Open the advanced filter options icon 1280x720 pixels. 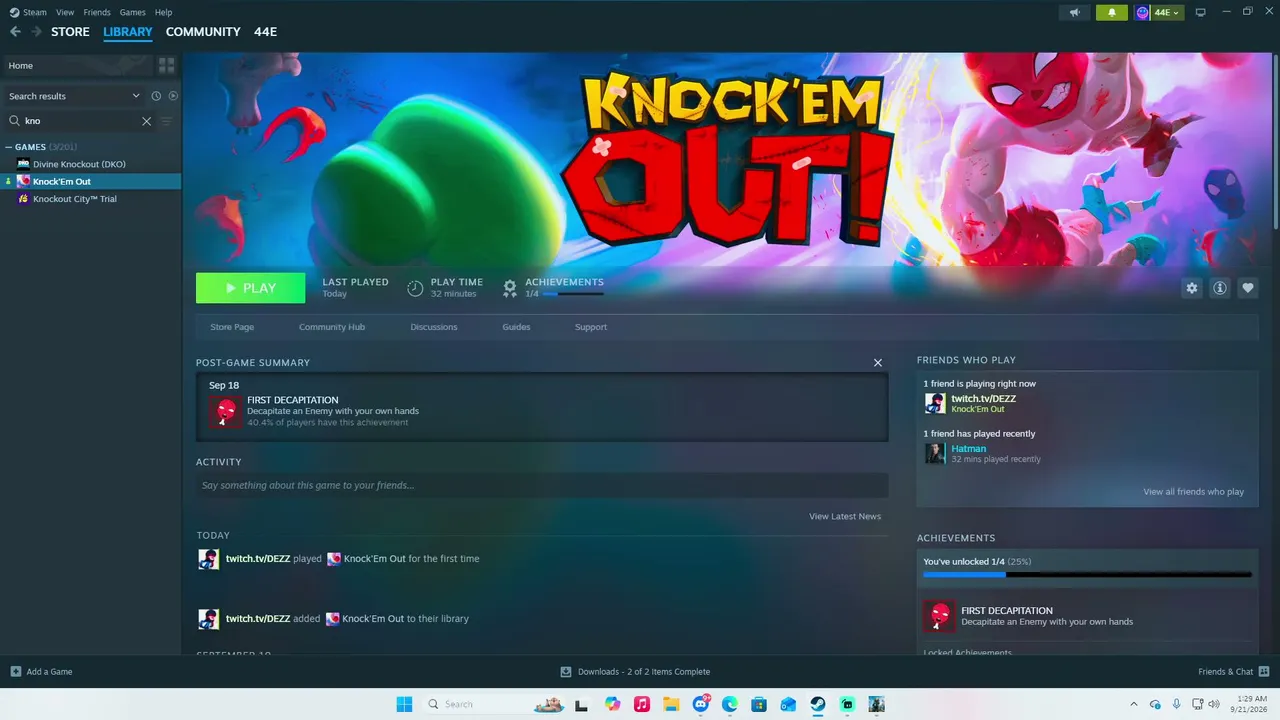click(x=167, y=121)
